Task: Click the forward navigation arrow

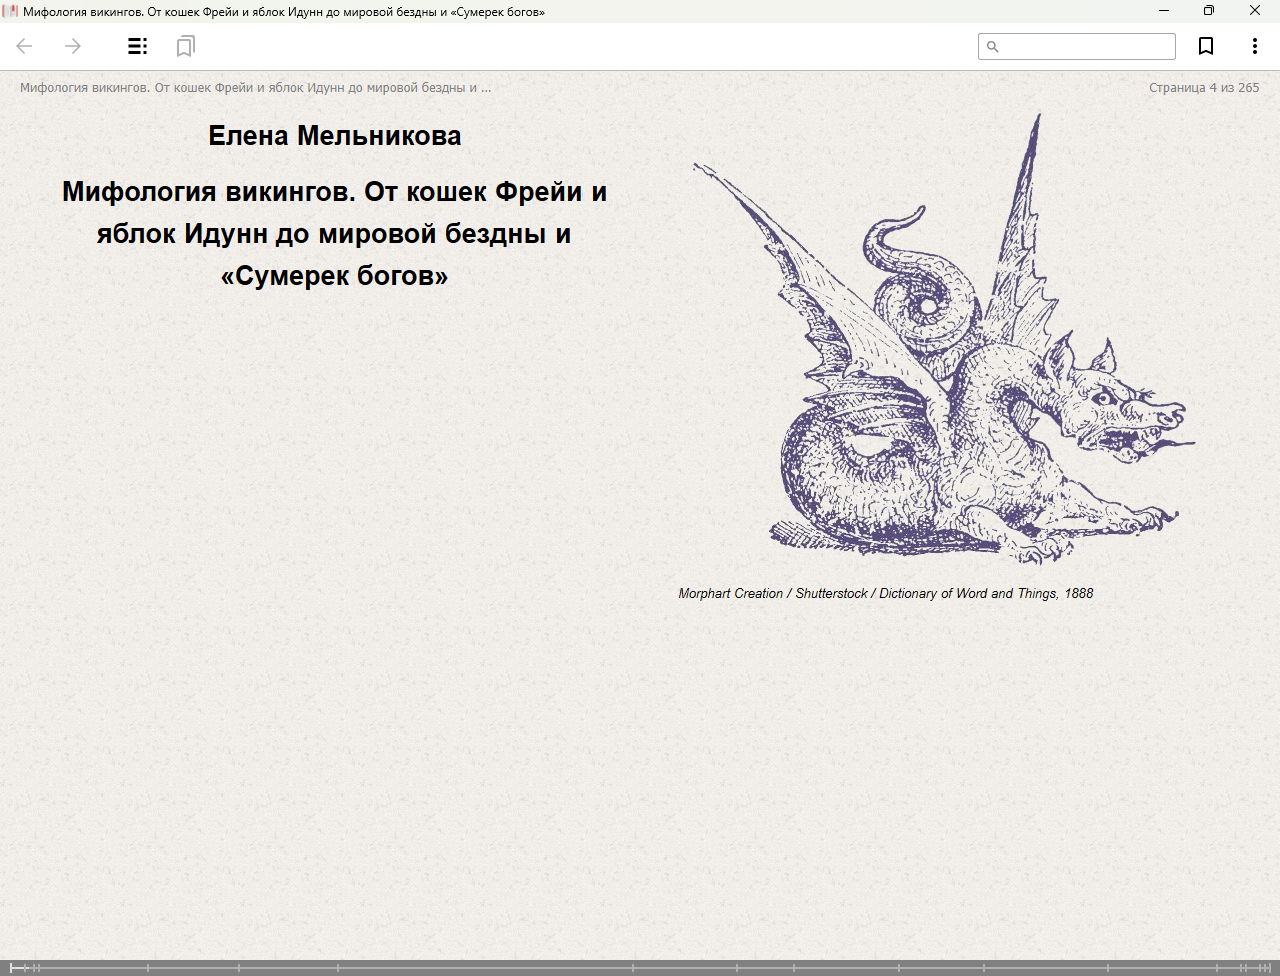Action: click(73, 46)
